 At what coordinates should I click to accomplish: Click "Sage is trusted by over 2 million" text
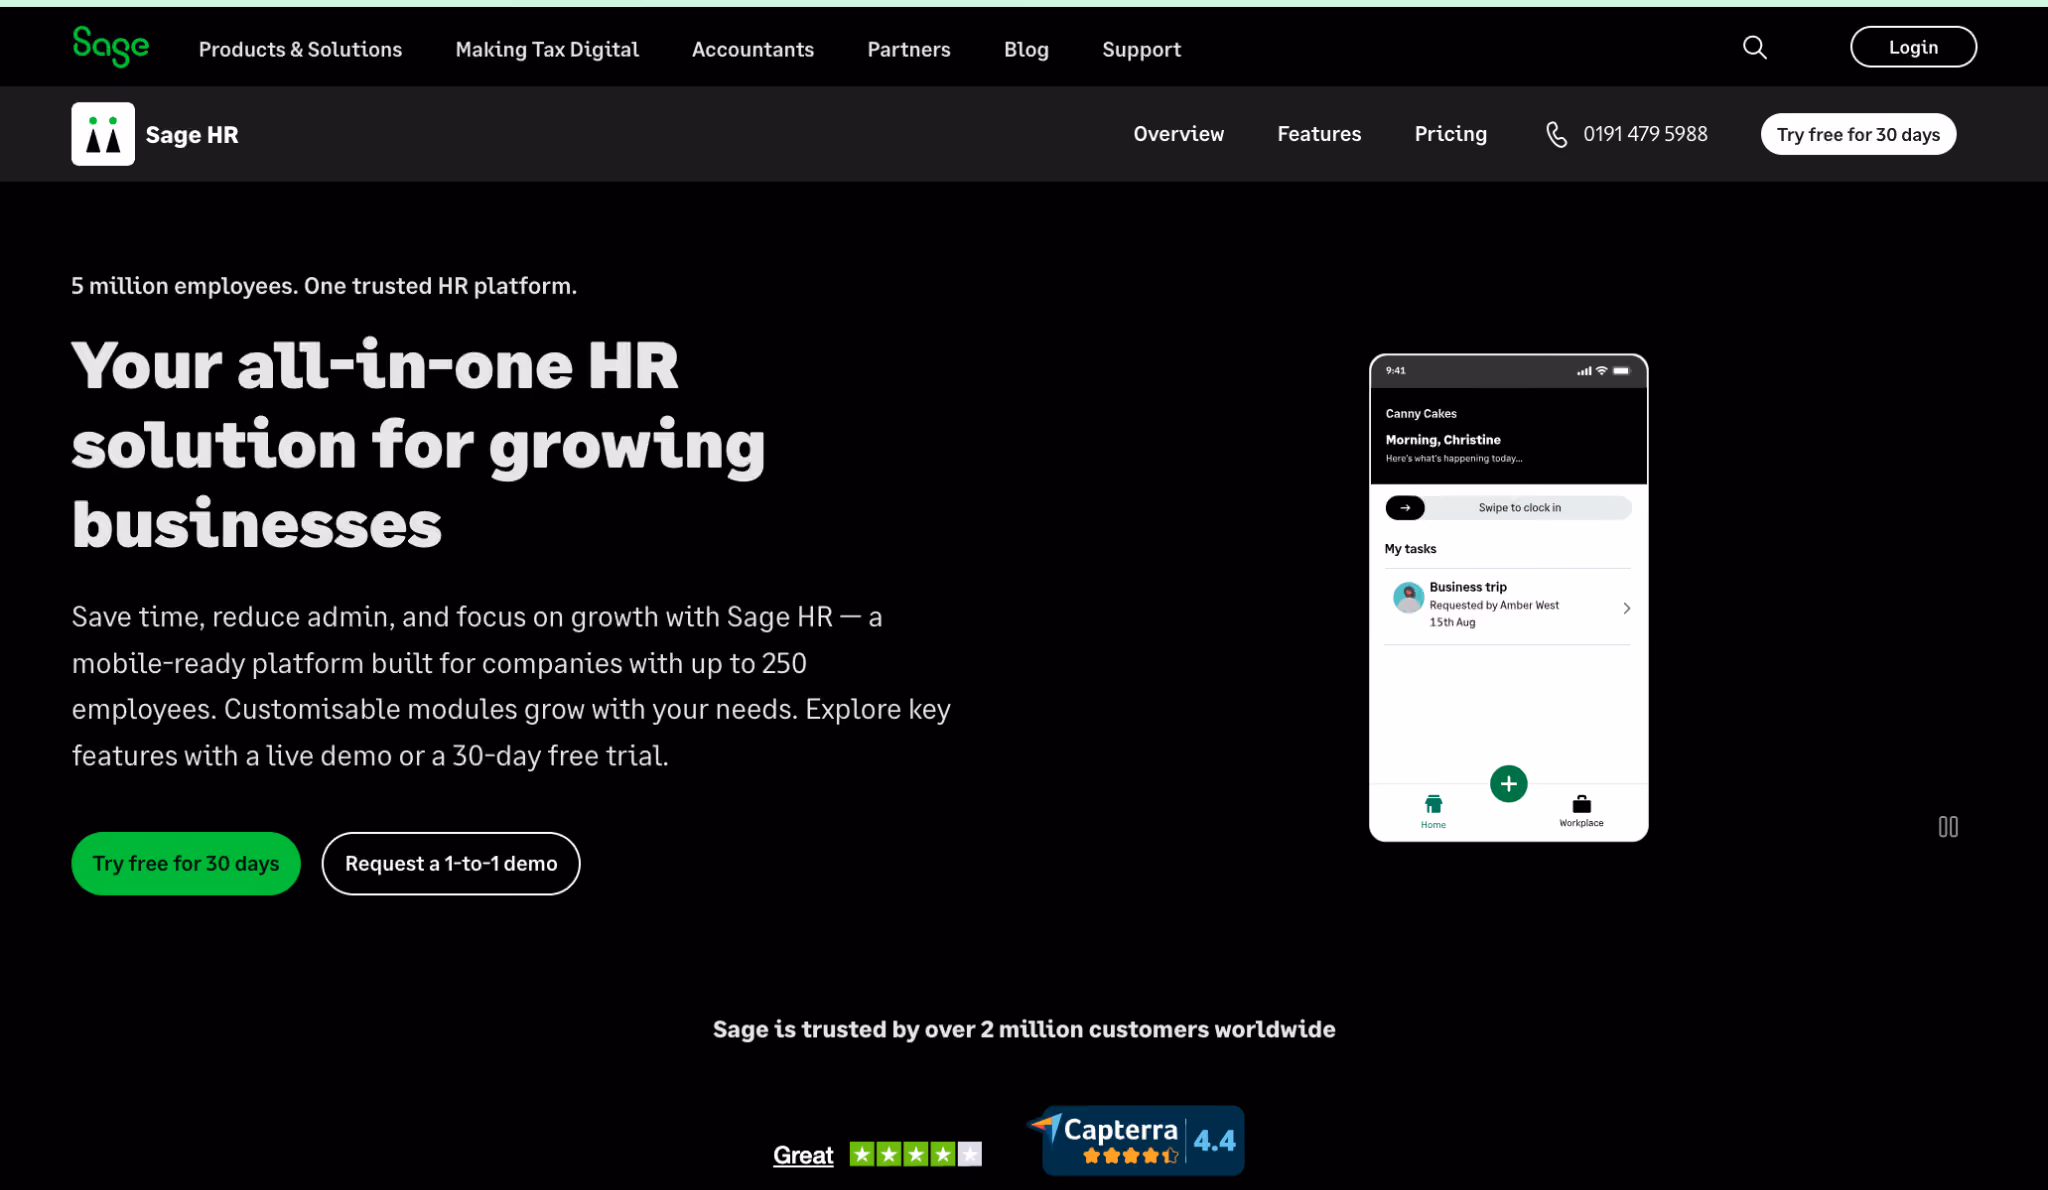click(1024, 1029)
